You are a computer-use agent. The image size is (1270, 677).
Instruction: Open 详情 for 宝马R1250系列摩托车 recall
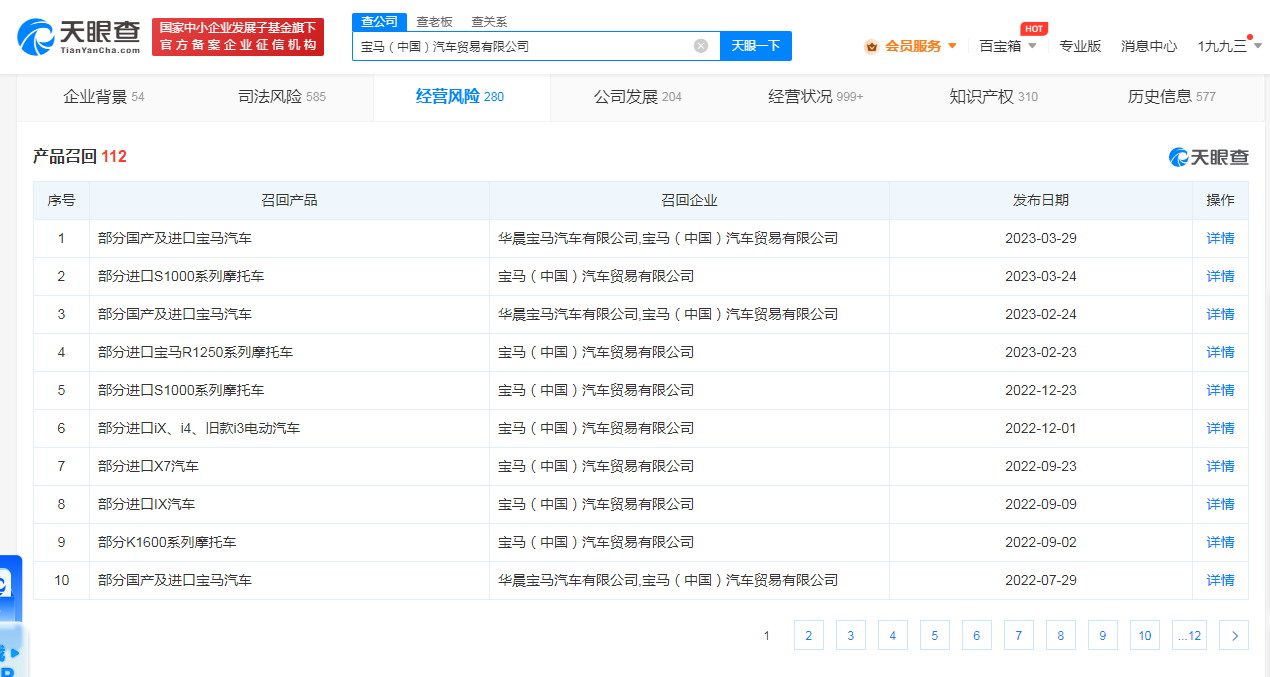coord(1220,352)
